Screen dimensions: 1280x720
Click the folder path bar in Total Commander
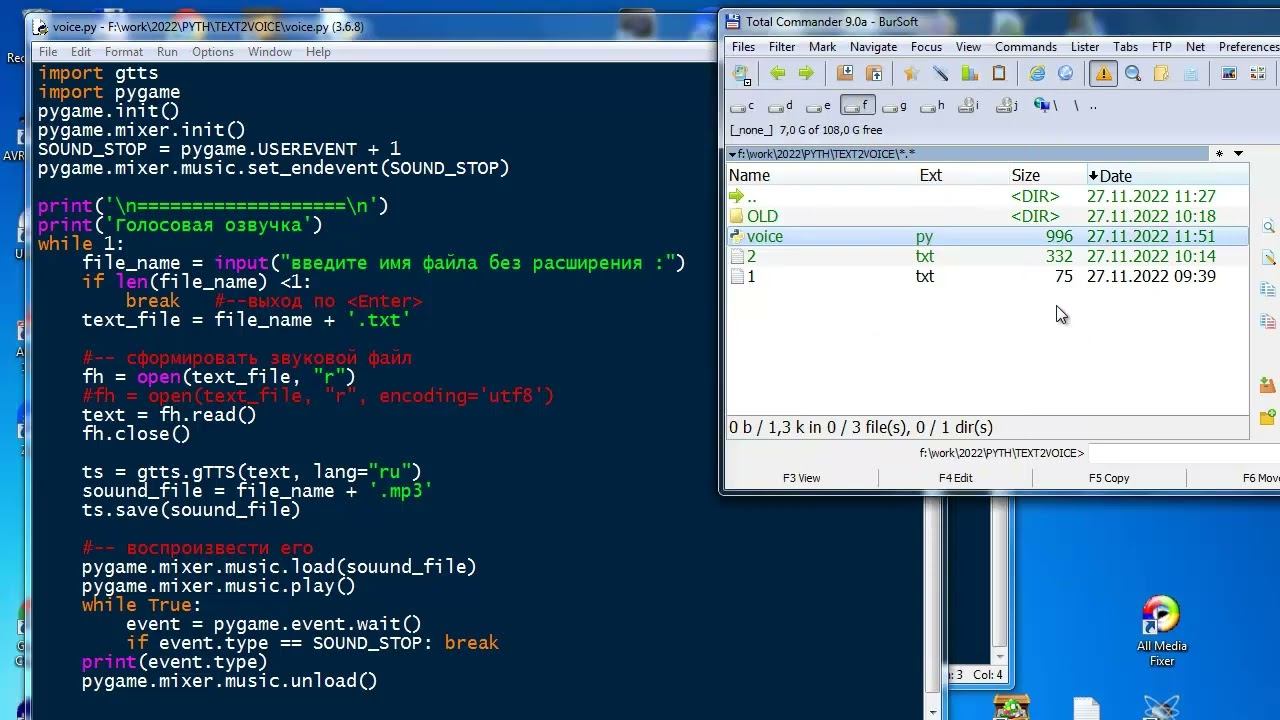(968, 154)
